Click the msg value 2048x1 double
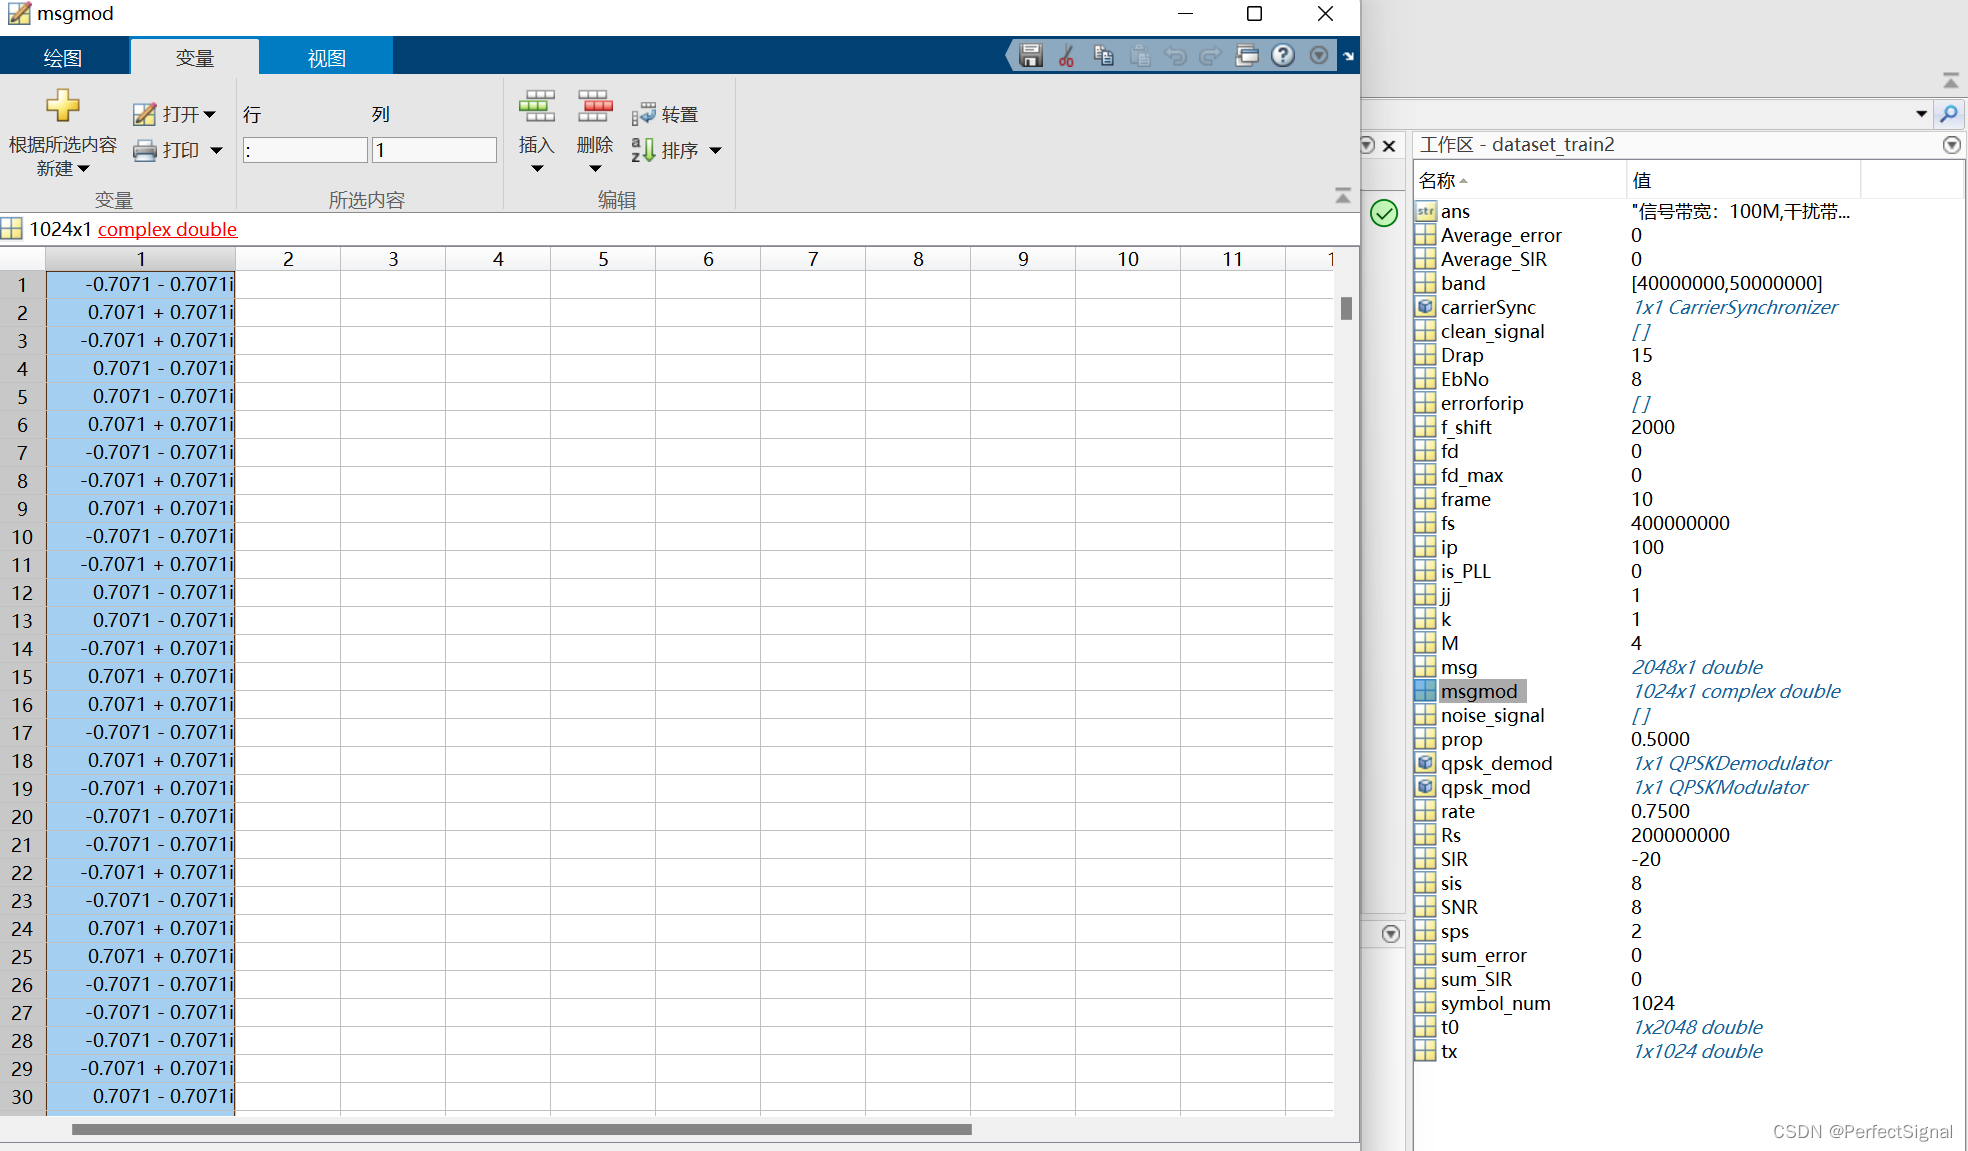This screenshot has height=1151, width=1968. [x=1697, y=667]
